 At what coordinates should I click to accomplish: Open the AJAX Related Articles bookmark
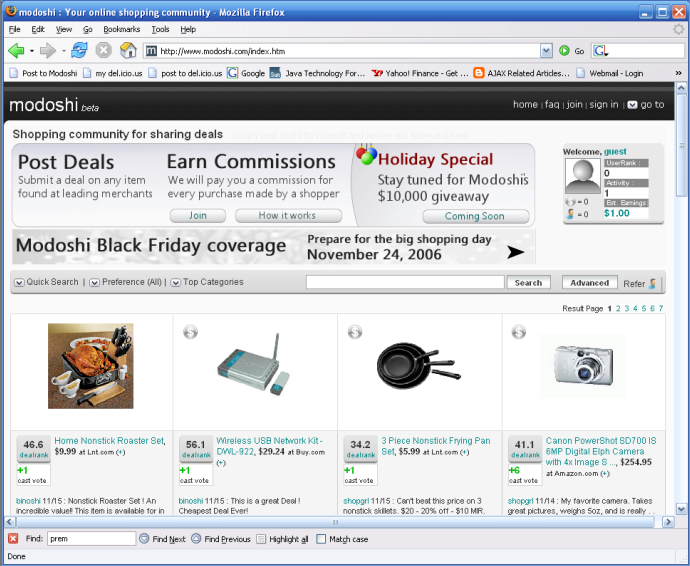(x=521, y=73)
